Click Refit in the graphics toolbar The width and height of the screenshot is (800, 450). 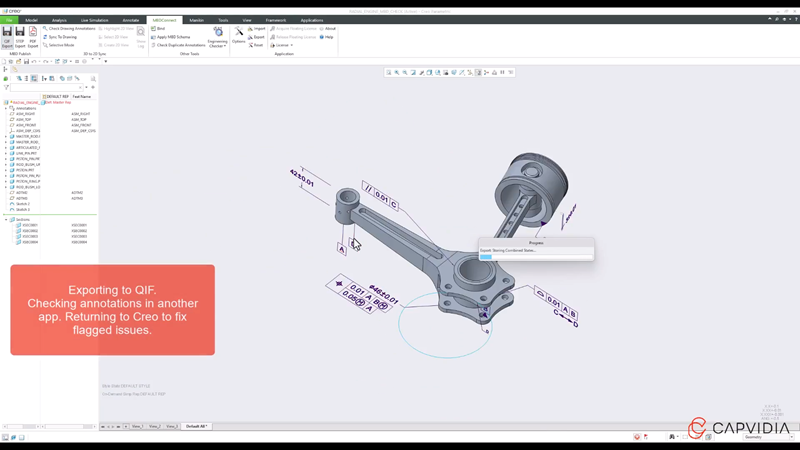tap(389, 72)
